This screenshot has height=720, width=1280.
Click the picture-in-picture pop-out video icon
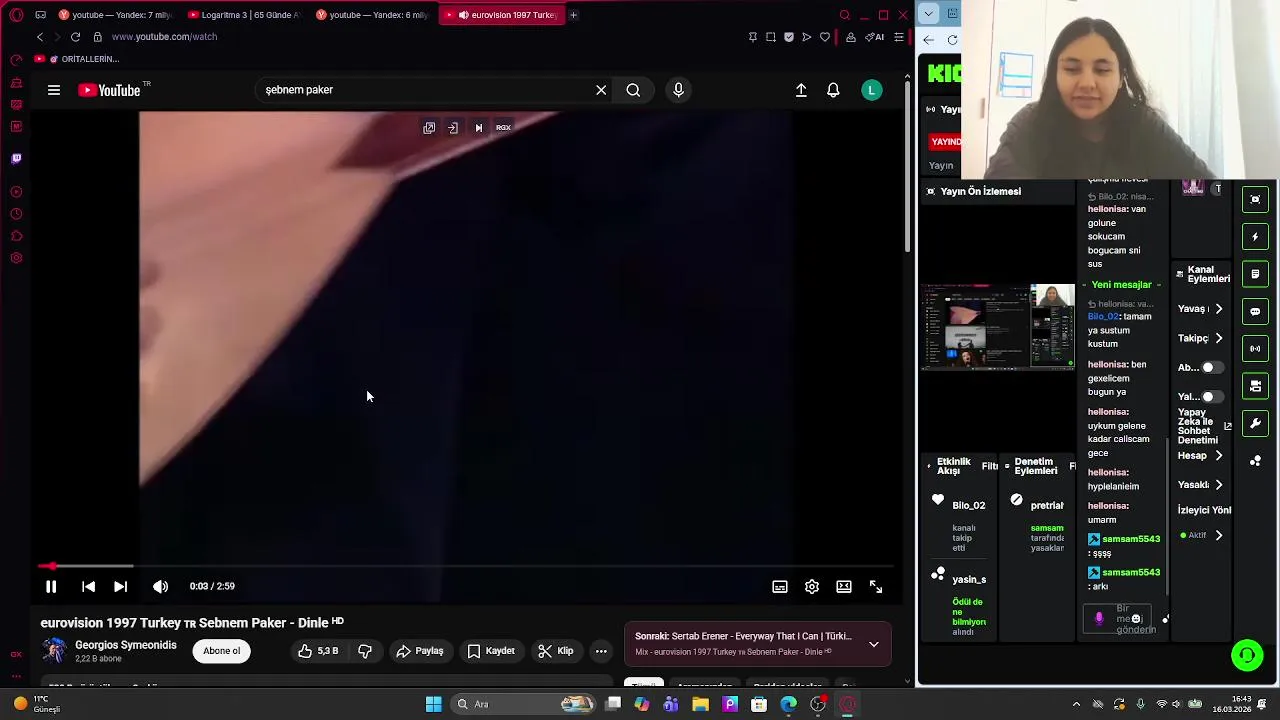[x=429, y=128]
